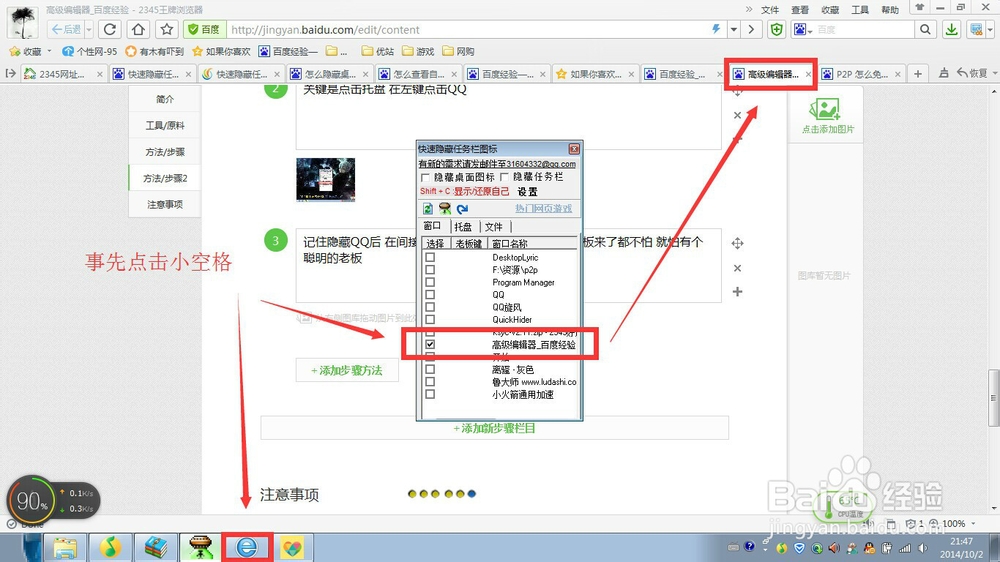Jump to 工具/原料 in the side navigation

click(x=165, y=126)
